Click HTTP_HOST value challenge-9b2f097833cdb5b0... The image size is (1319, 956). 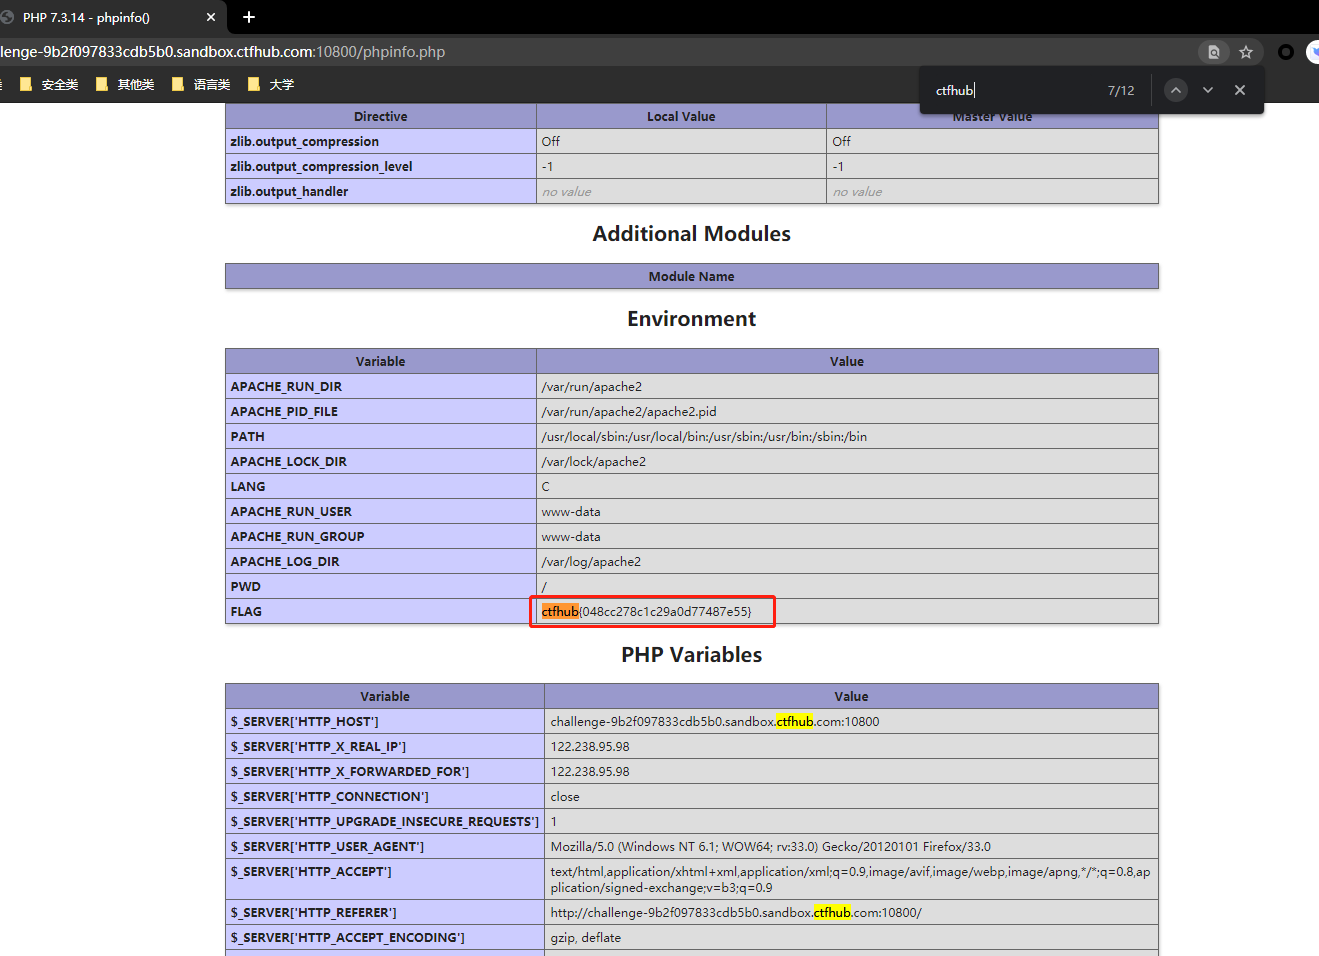pyautogui.click(x=715, y=721)
